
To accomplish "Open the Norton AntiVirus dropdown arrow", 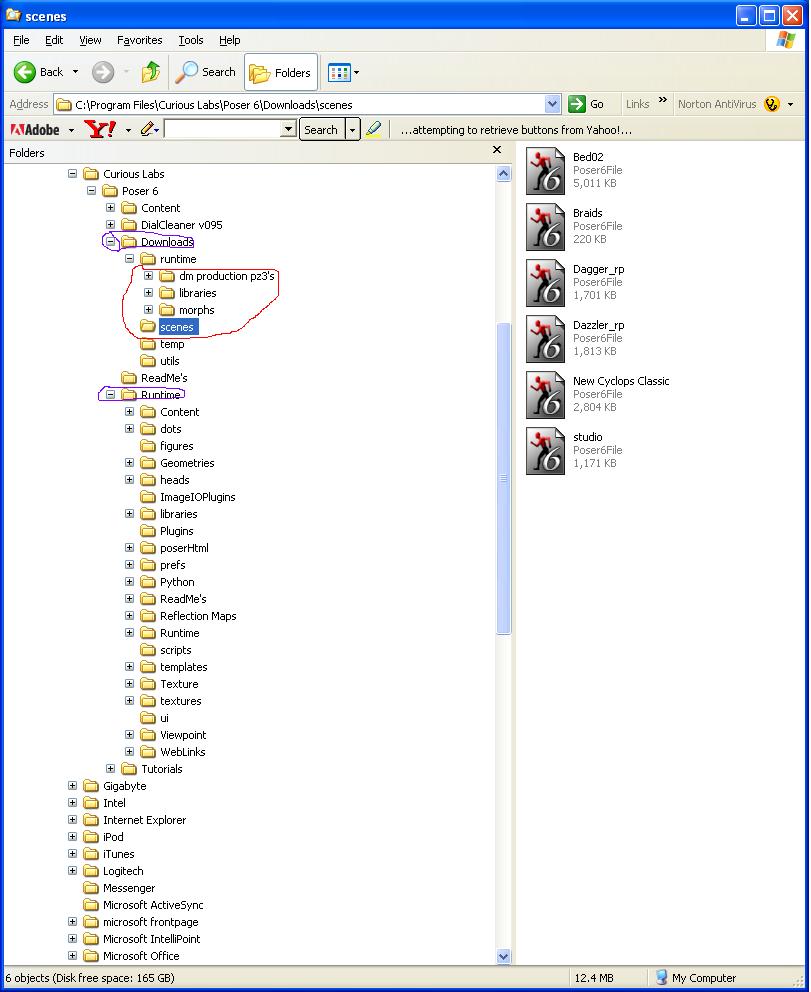I will 790,104.
